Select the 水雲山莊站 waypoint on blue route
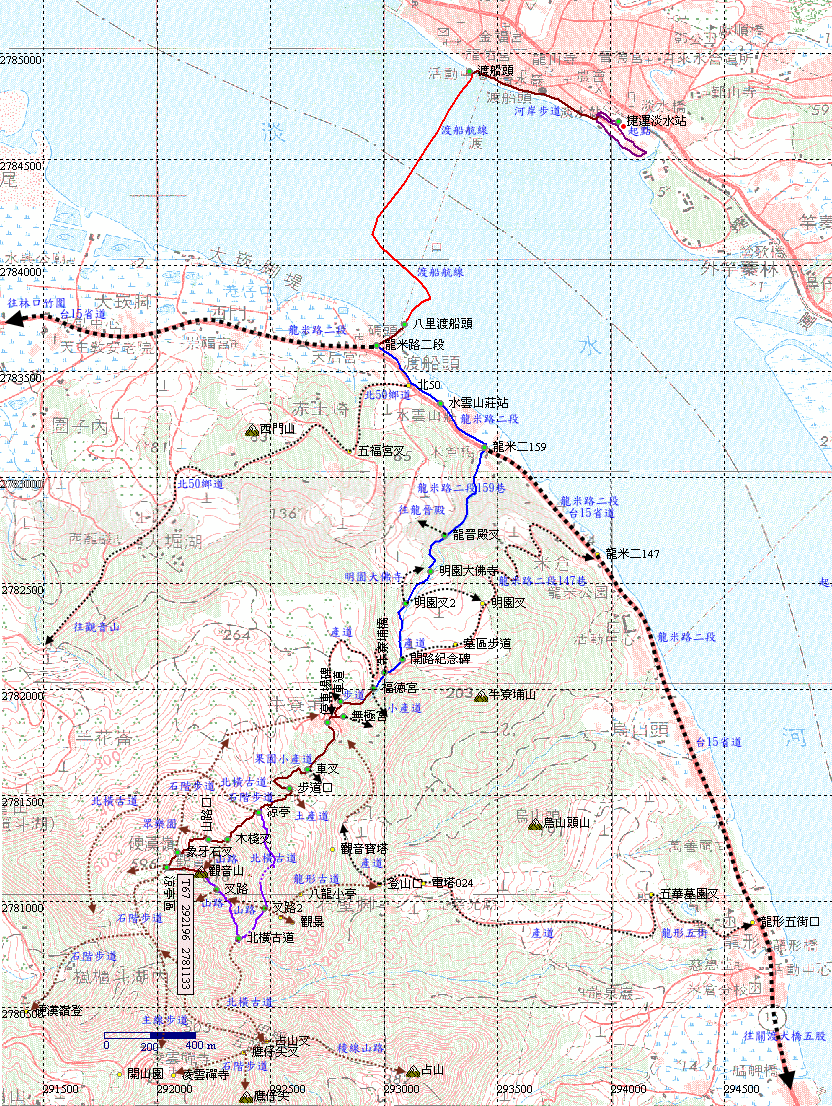 (440, 402)
